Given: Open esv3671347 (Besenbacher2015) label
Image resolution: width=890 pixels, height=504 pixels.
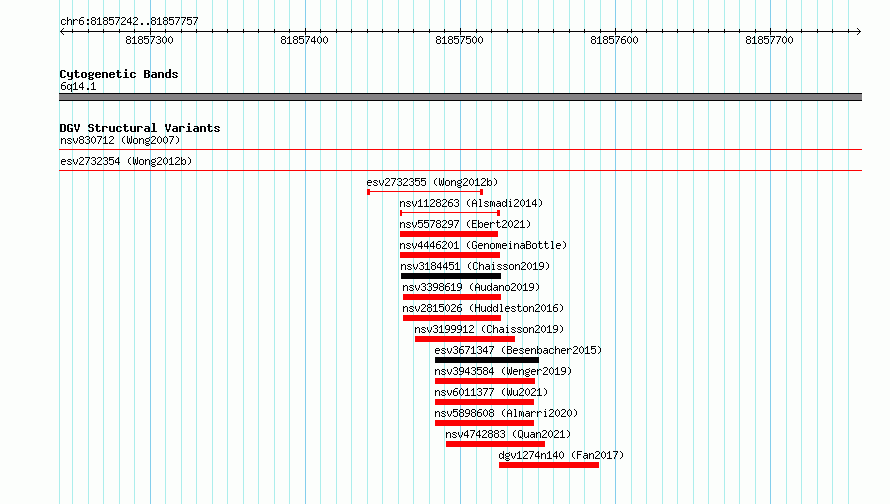Looking at the screenshot, I should click(518, 350).
